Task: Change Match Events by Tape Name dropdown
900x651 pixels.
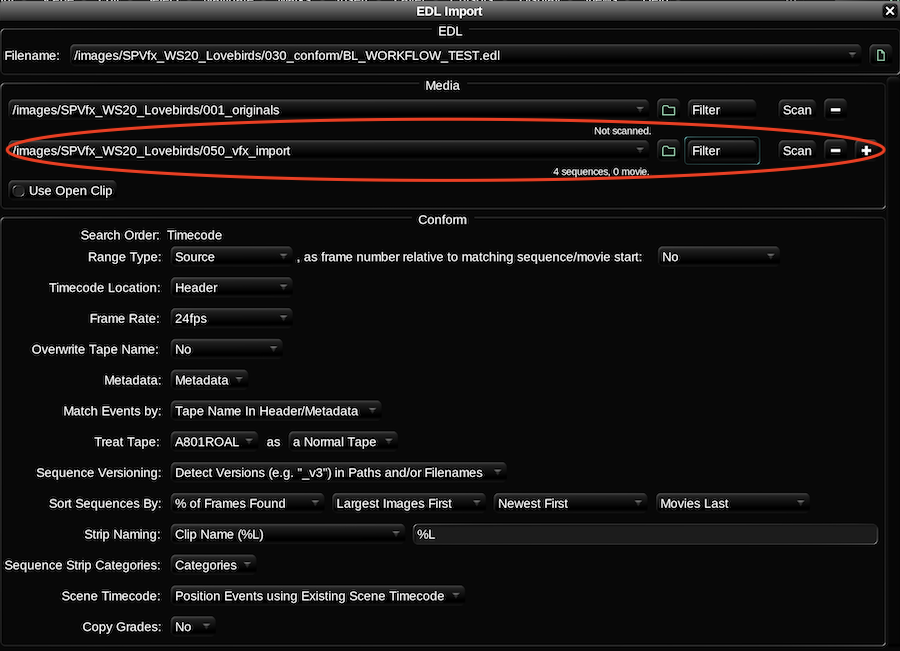Action: pyautogui.click(x=275, y=411)
